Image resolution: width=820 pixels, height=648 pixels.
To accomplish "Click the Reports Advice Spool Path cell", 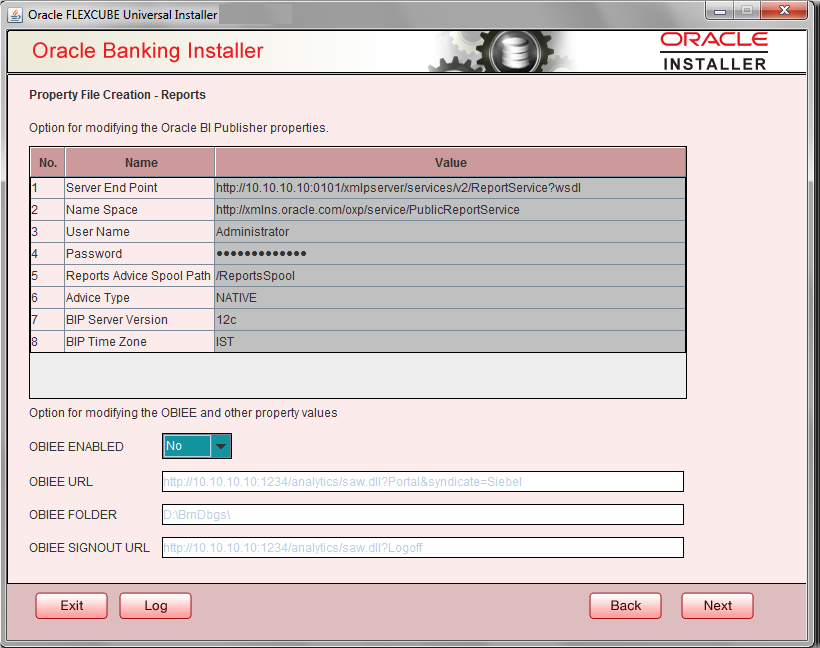I will pyautogui.click(x=139, y=276).
